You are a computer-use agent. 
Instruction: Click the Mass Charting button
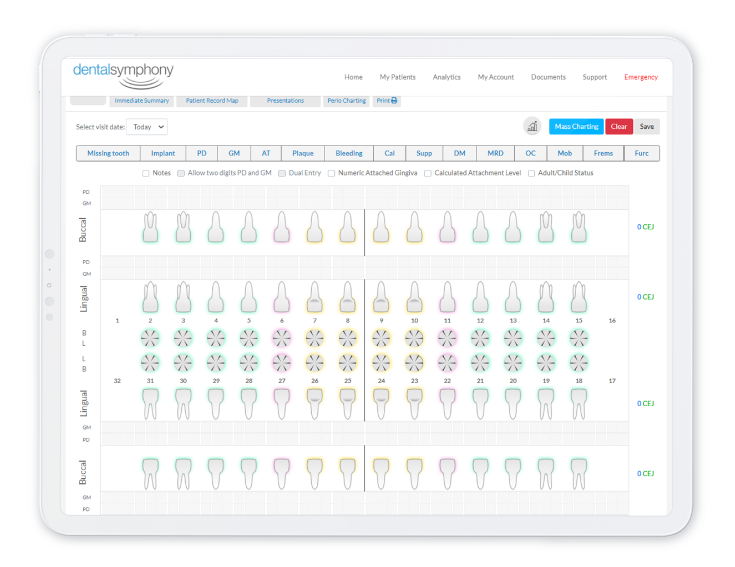point(576,127)
